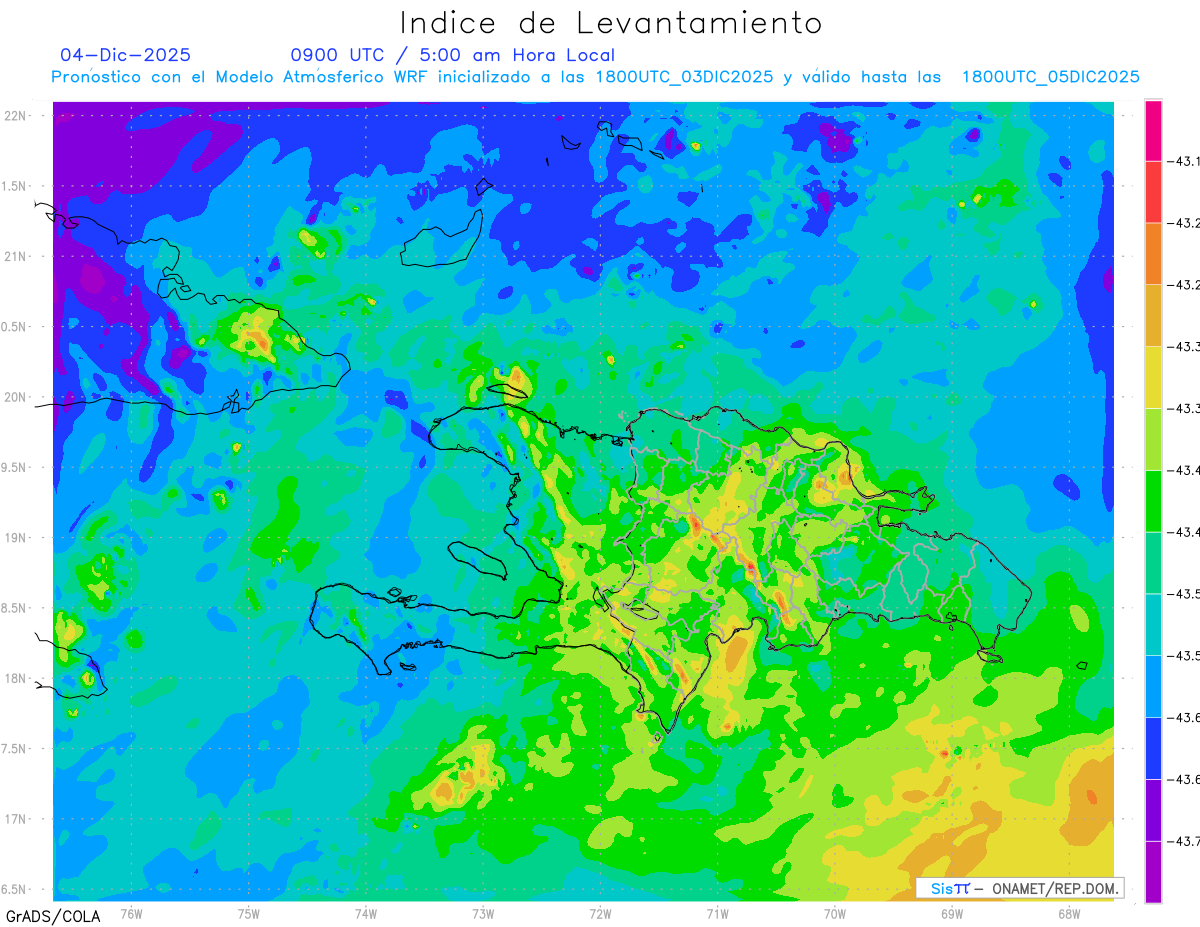Click the '71W' longitude label
This screenshot has height=927, width=1200.
tap(717, 913)
